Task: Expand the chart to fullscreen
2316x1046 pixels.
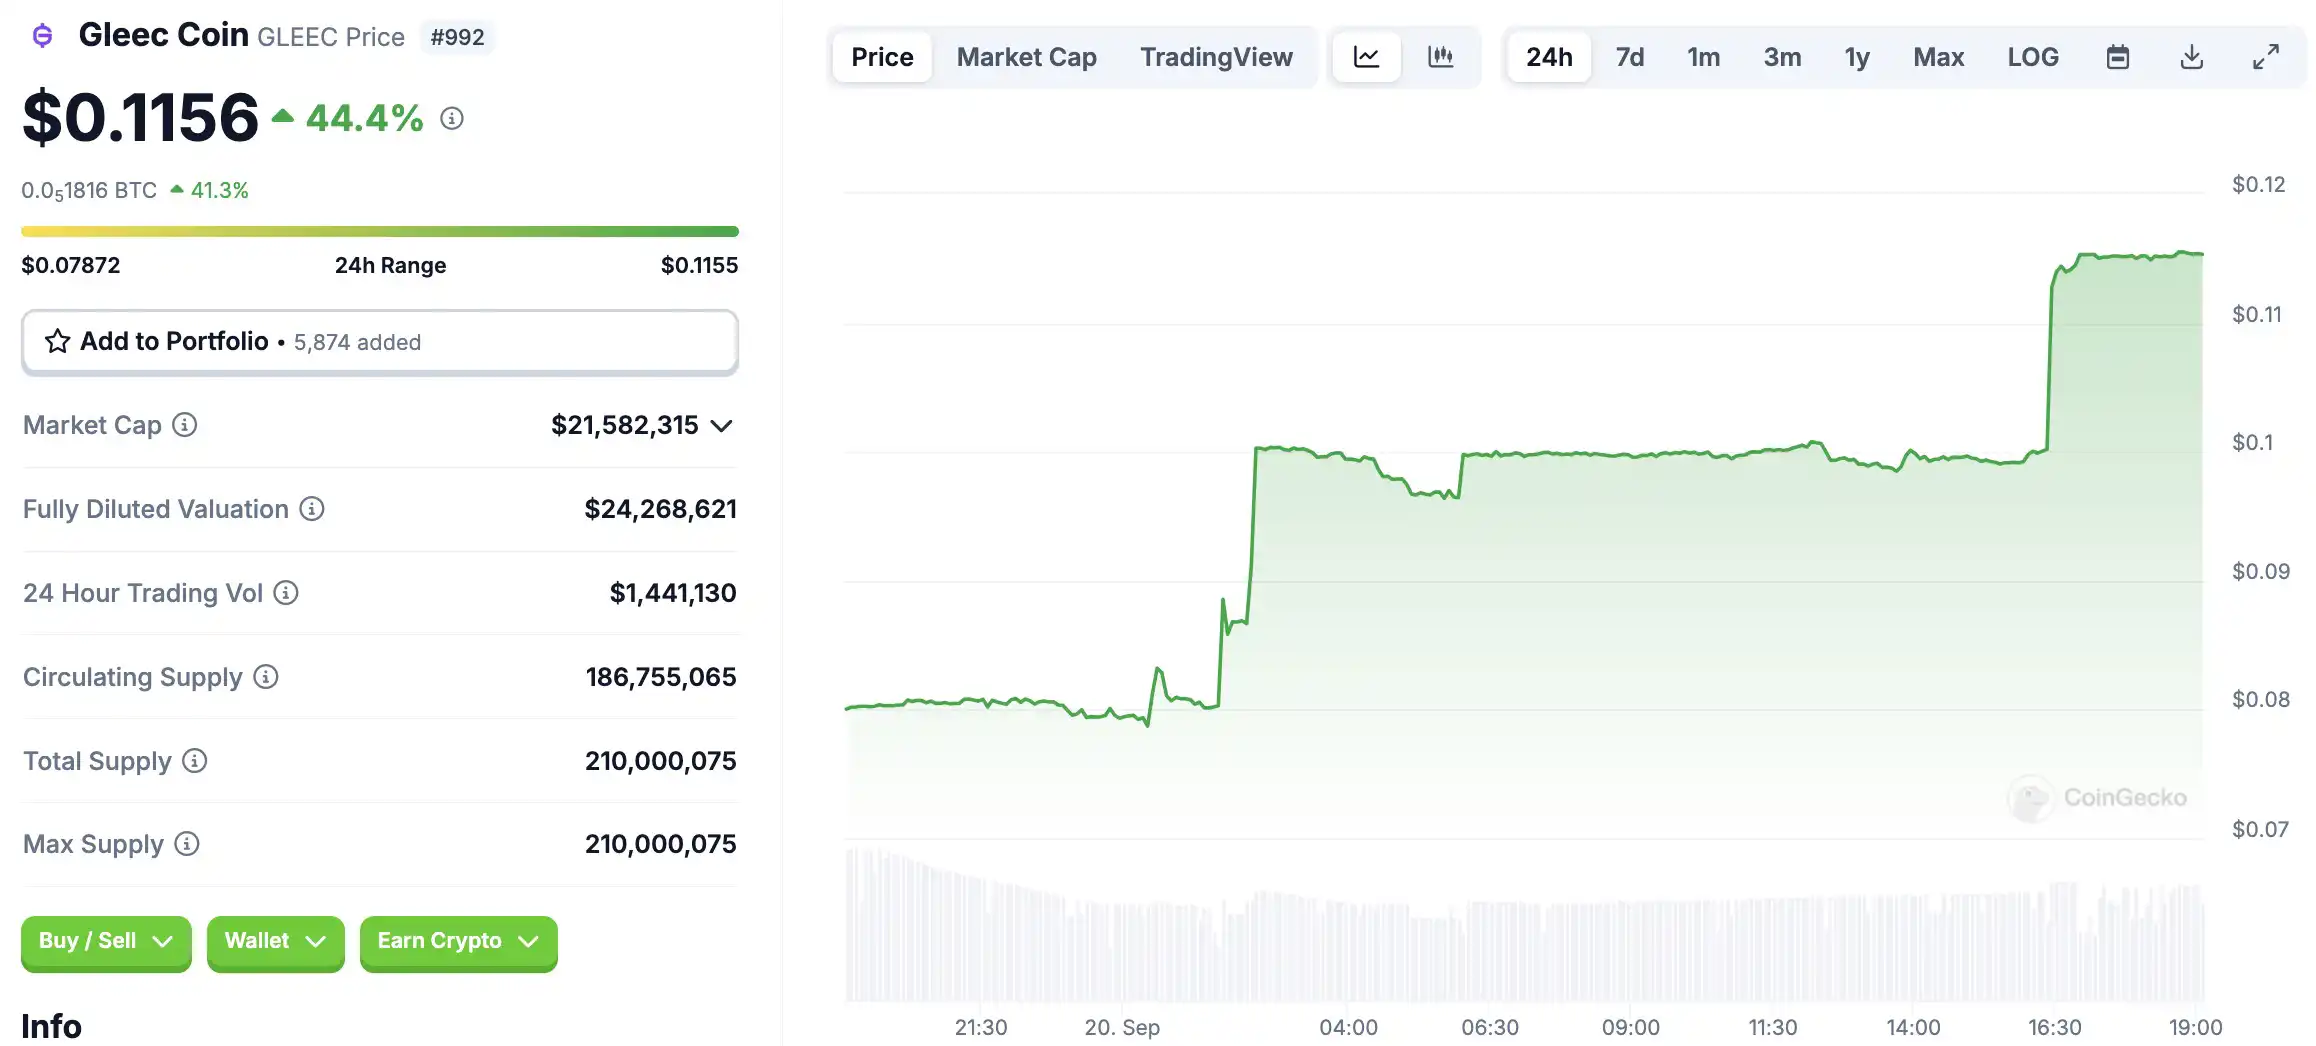Action: (x=2265, y=57)
